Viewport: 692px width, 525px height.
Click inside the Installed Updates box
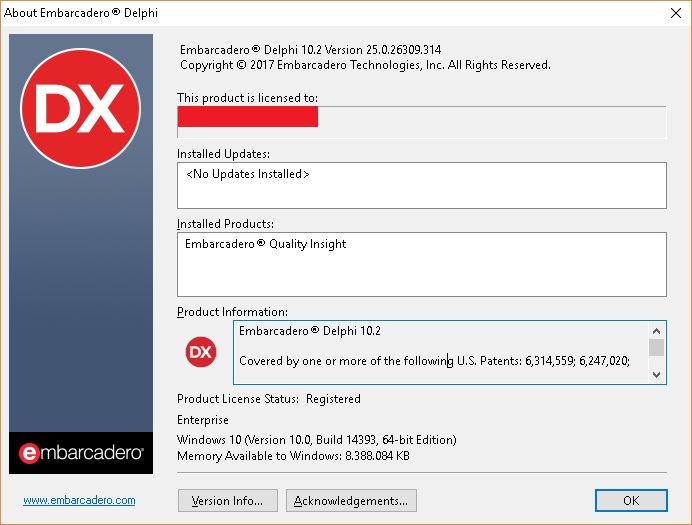coord(422,185)
